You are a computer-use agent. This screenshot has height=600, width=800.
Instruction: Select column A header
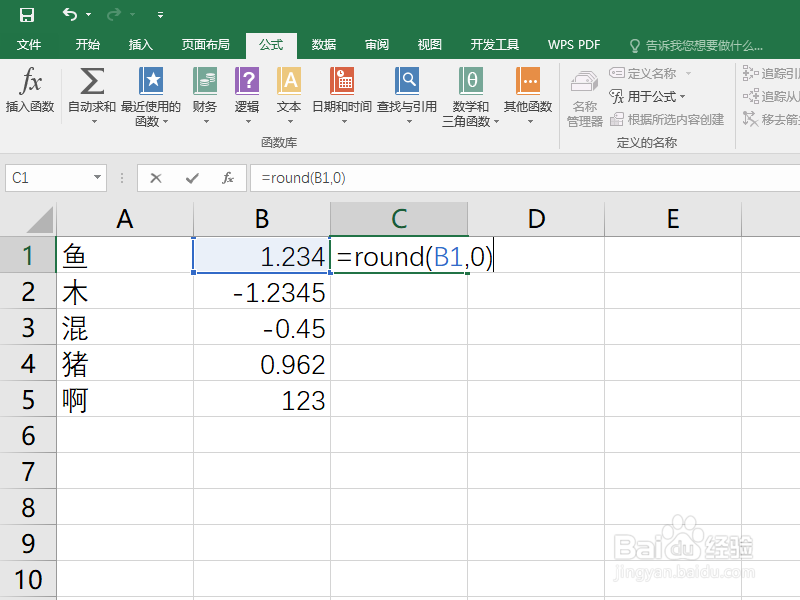[124, 219]
